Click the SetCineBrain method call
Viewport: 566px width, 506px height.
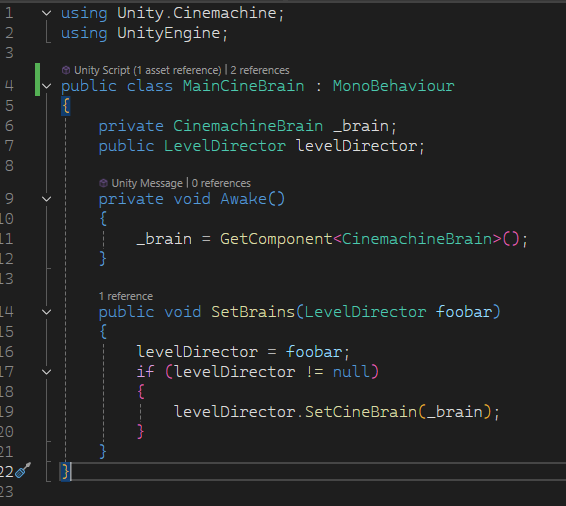pyautogui.click(x=361, y=412)
